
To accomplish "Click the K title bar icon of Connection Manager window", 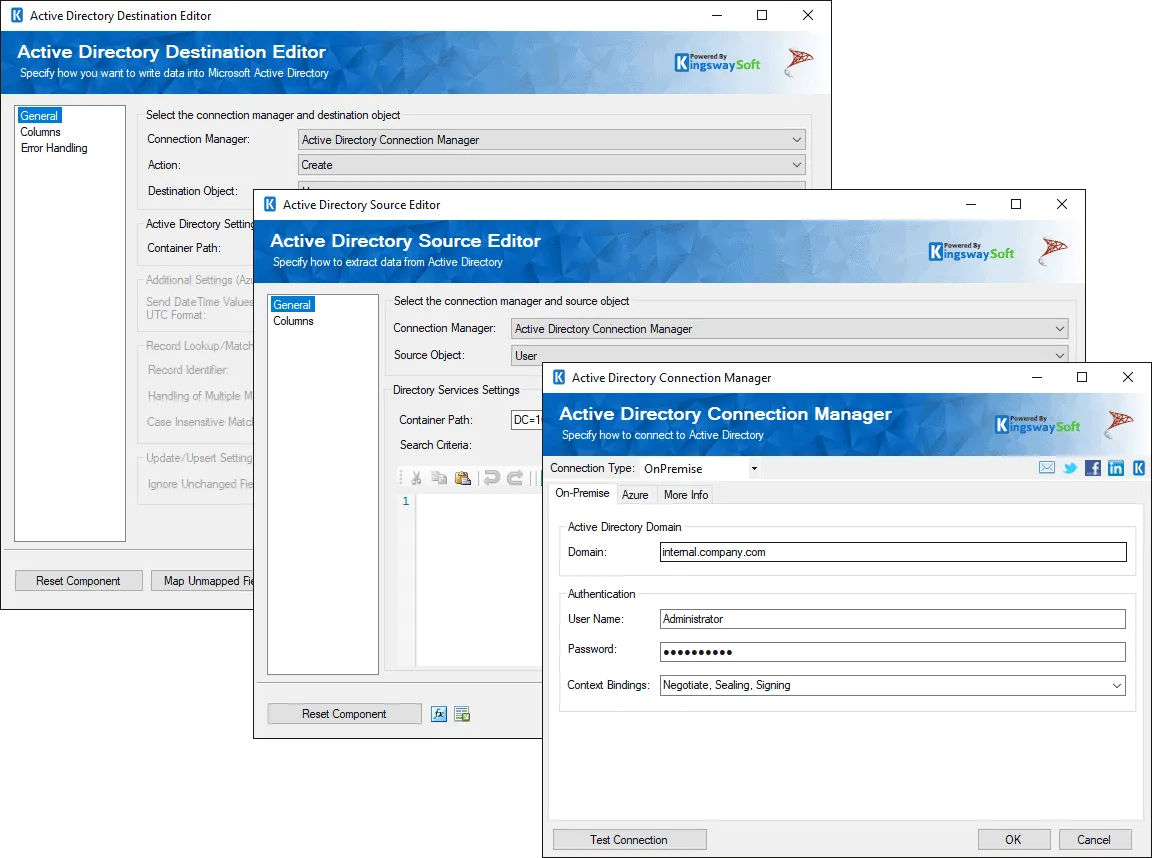I will point(559,378).
